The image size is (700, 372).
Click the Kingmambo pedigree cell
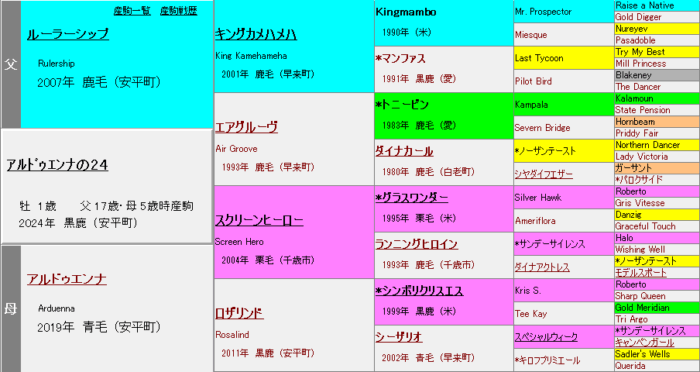[444, 23]
